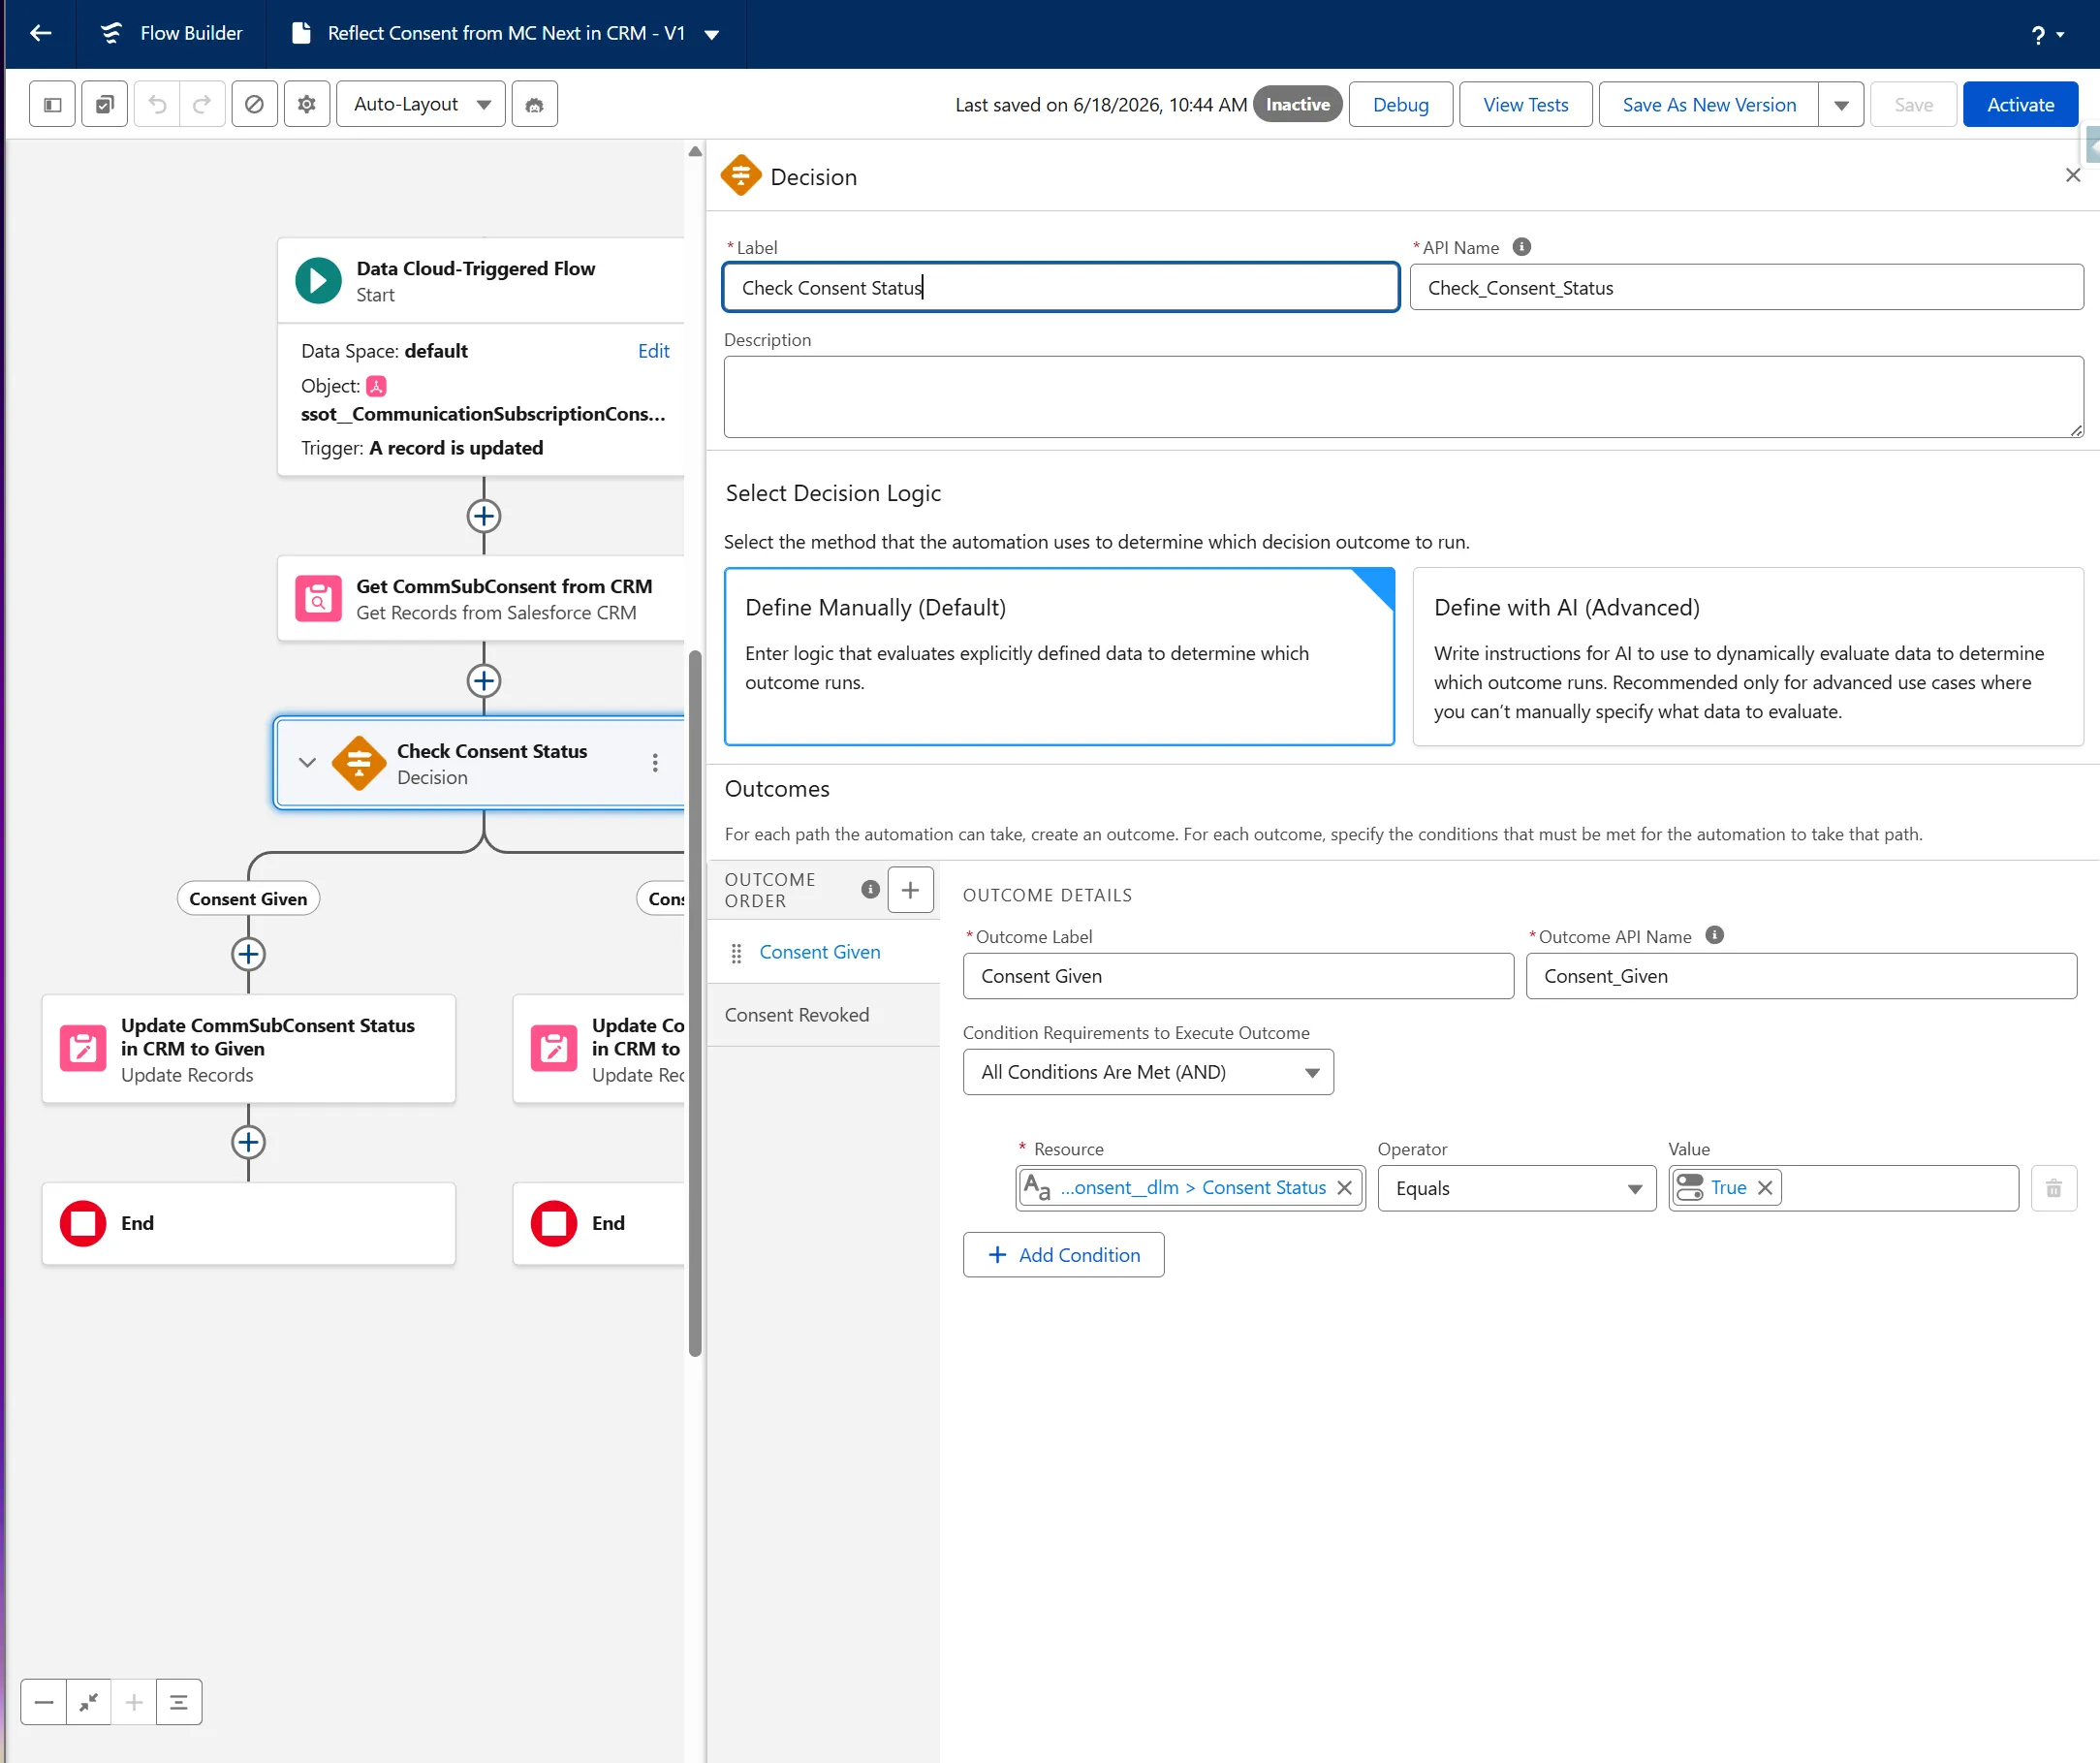Click the API Name input field

pos(1746,288)
